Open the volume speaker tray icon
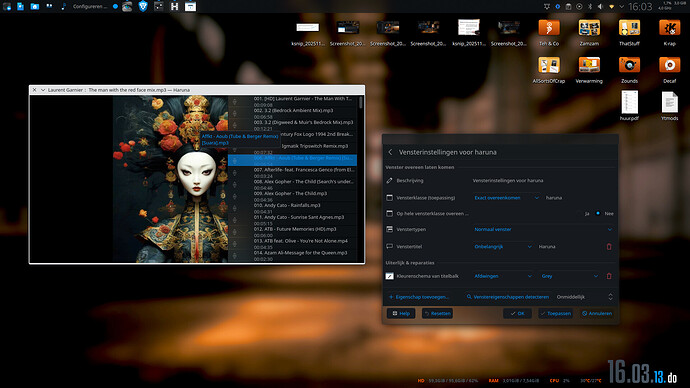The image size is (690, 388). (x=601, y=7)
